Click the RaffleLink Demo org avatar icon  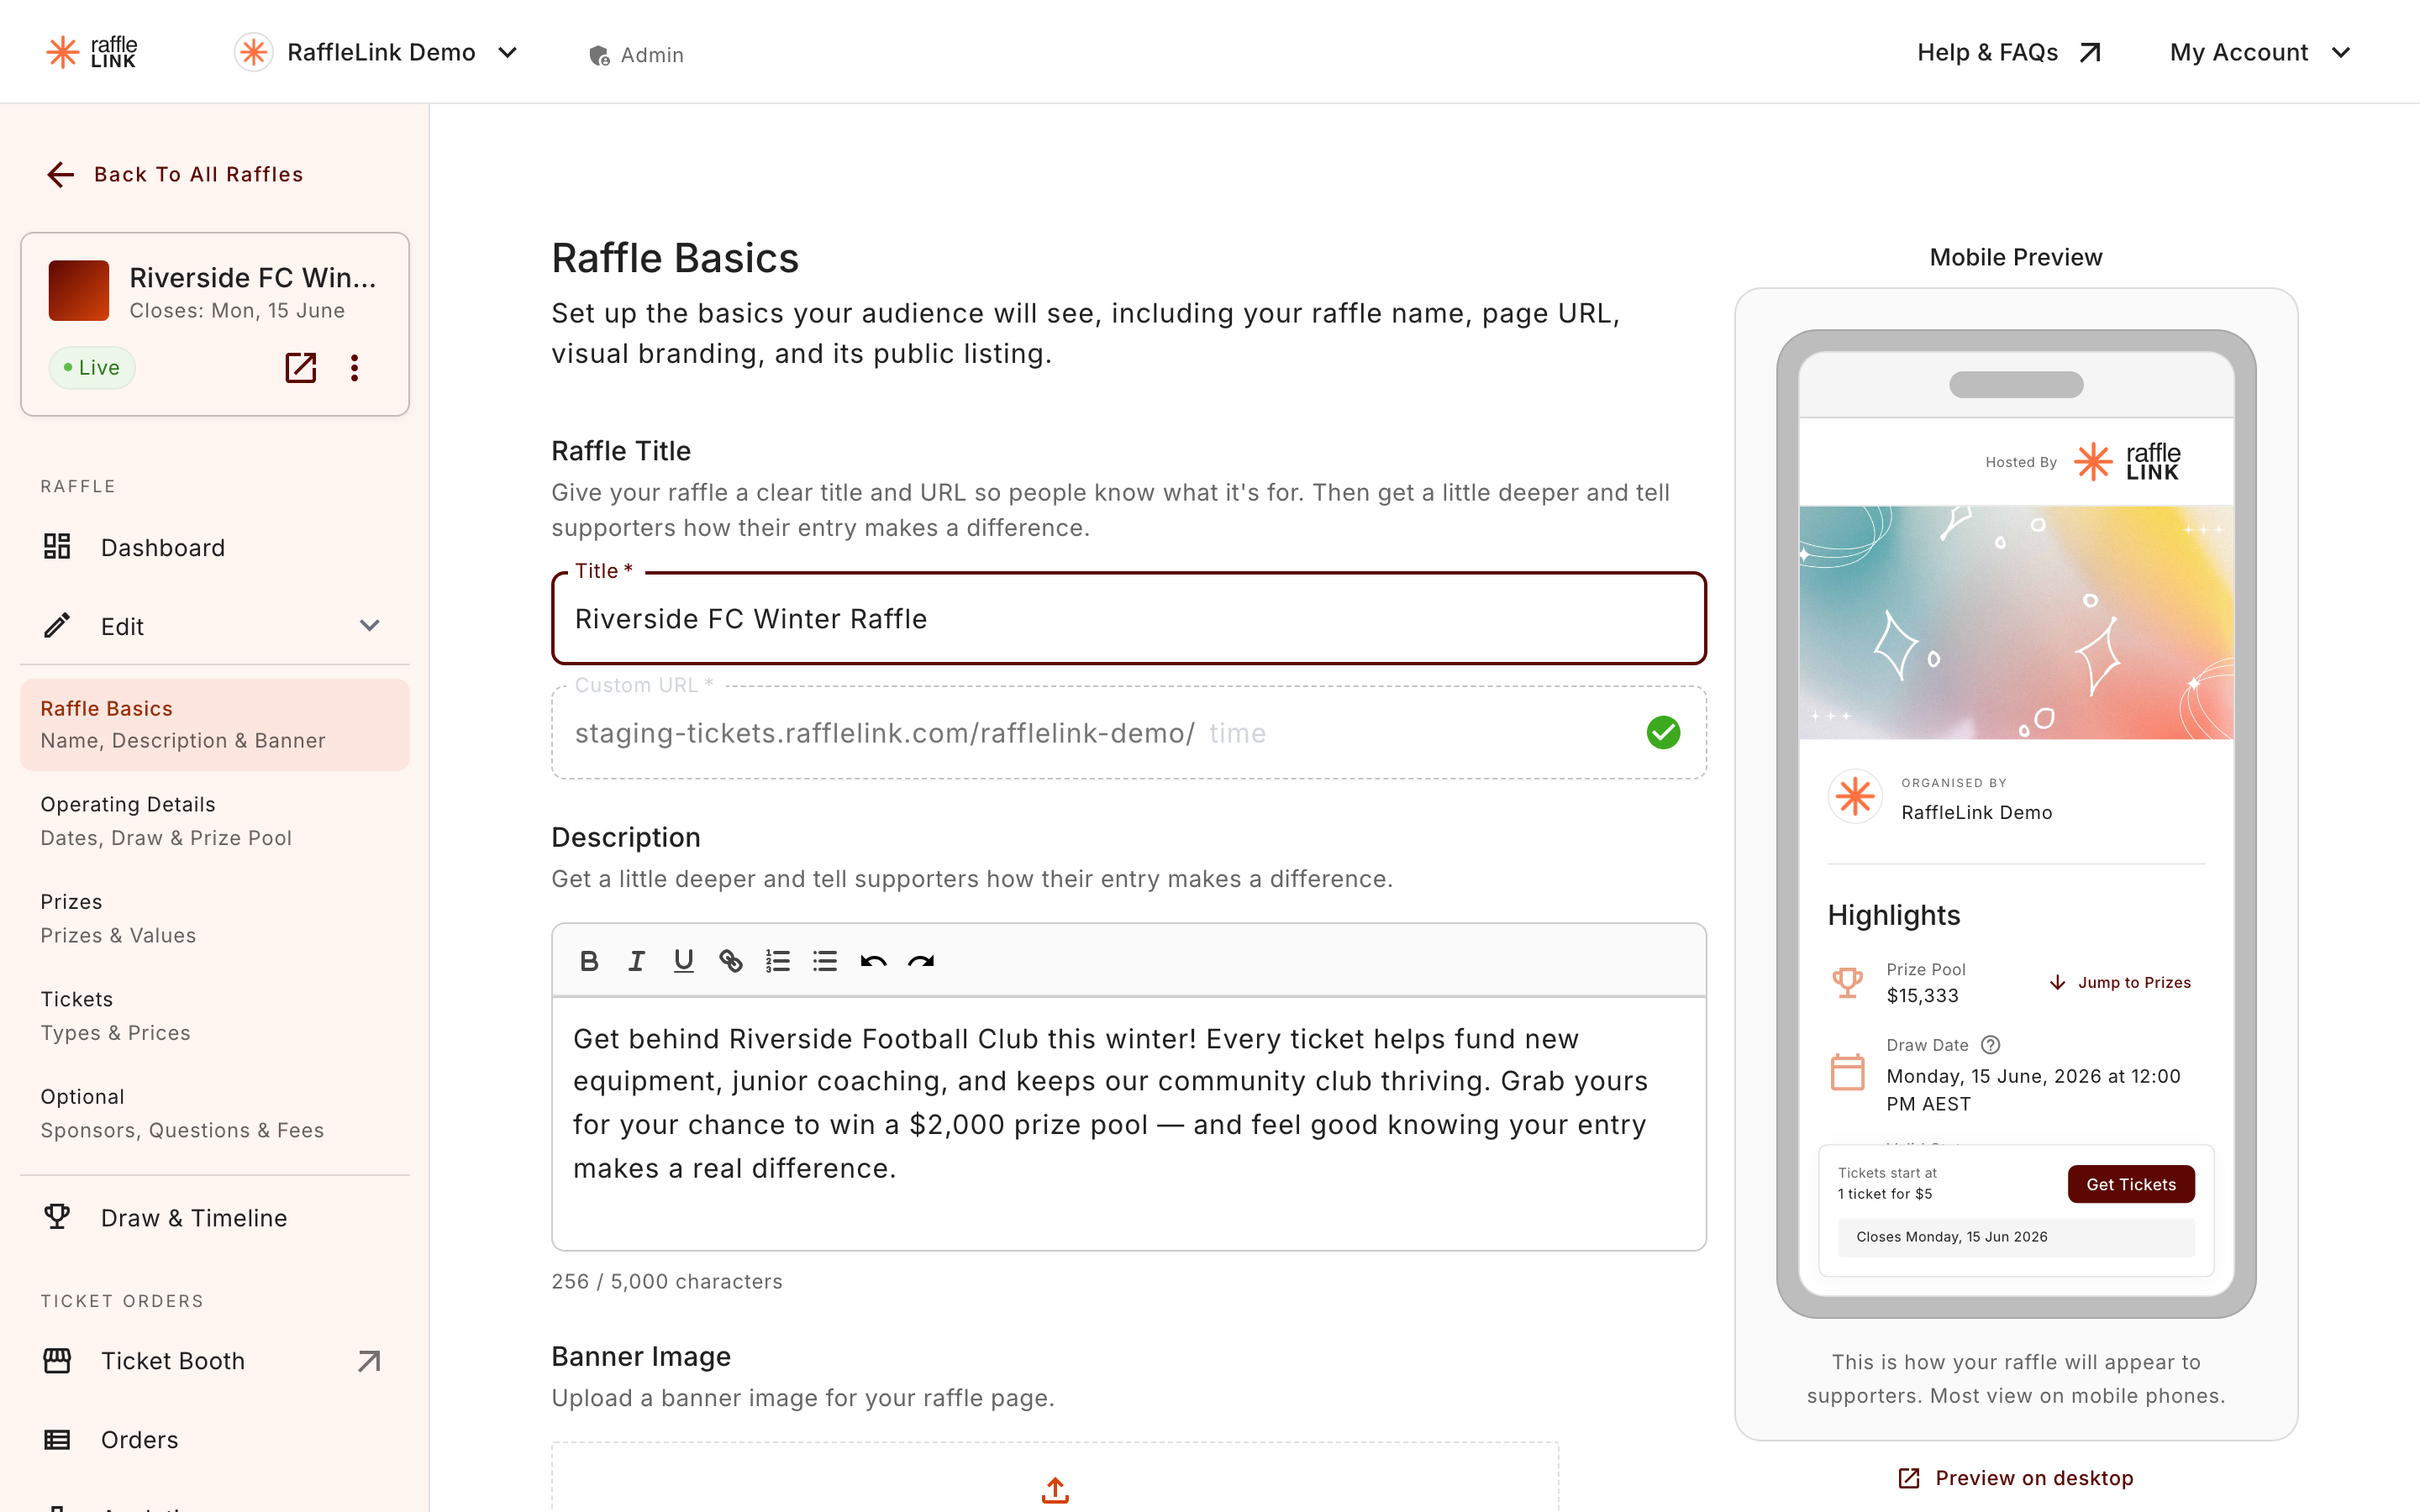253,52
